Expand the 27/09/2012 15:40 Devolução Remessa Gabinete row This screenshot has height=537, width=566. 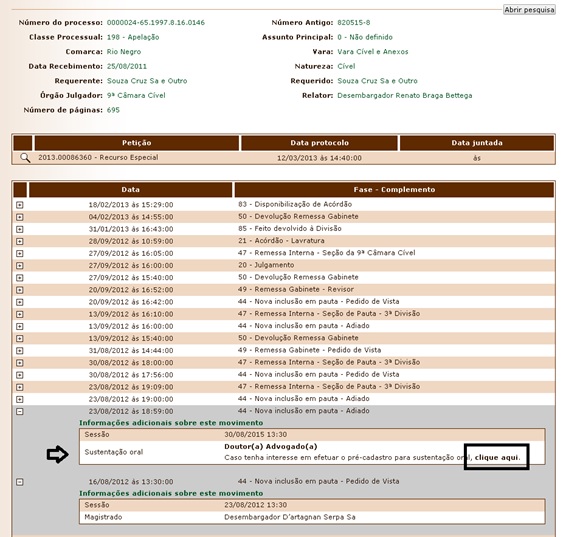point(20,278)
